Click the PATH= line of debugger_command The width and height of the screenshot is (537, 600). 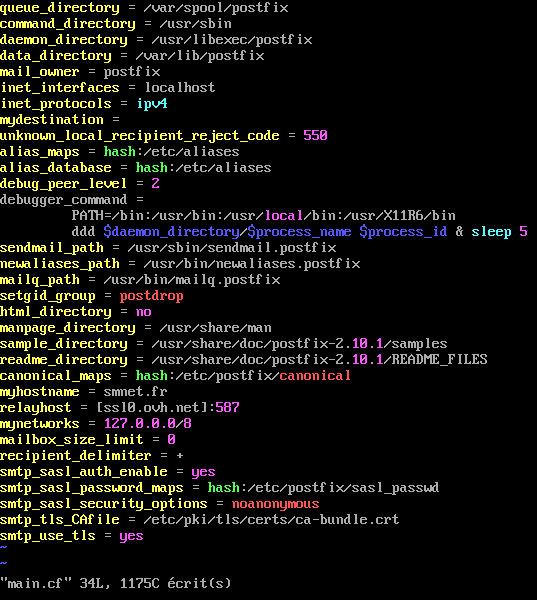pos(264,216)
